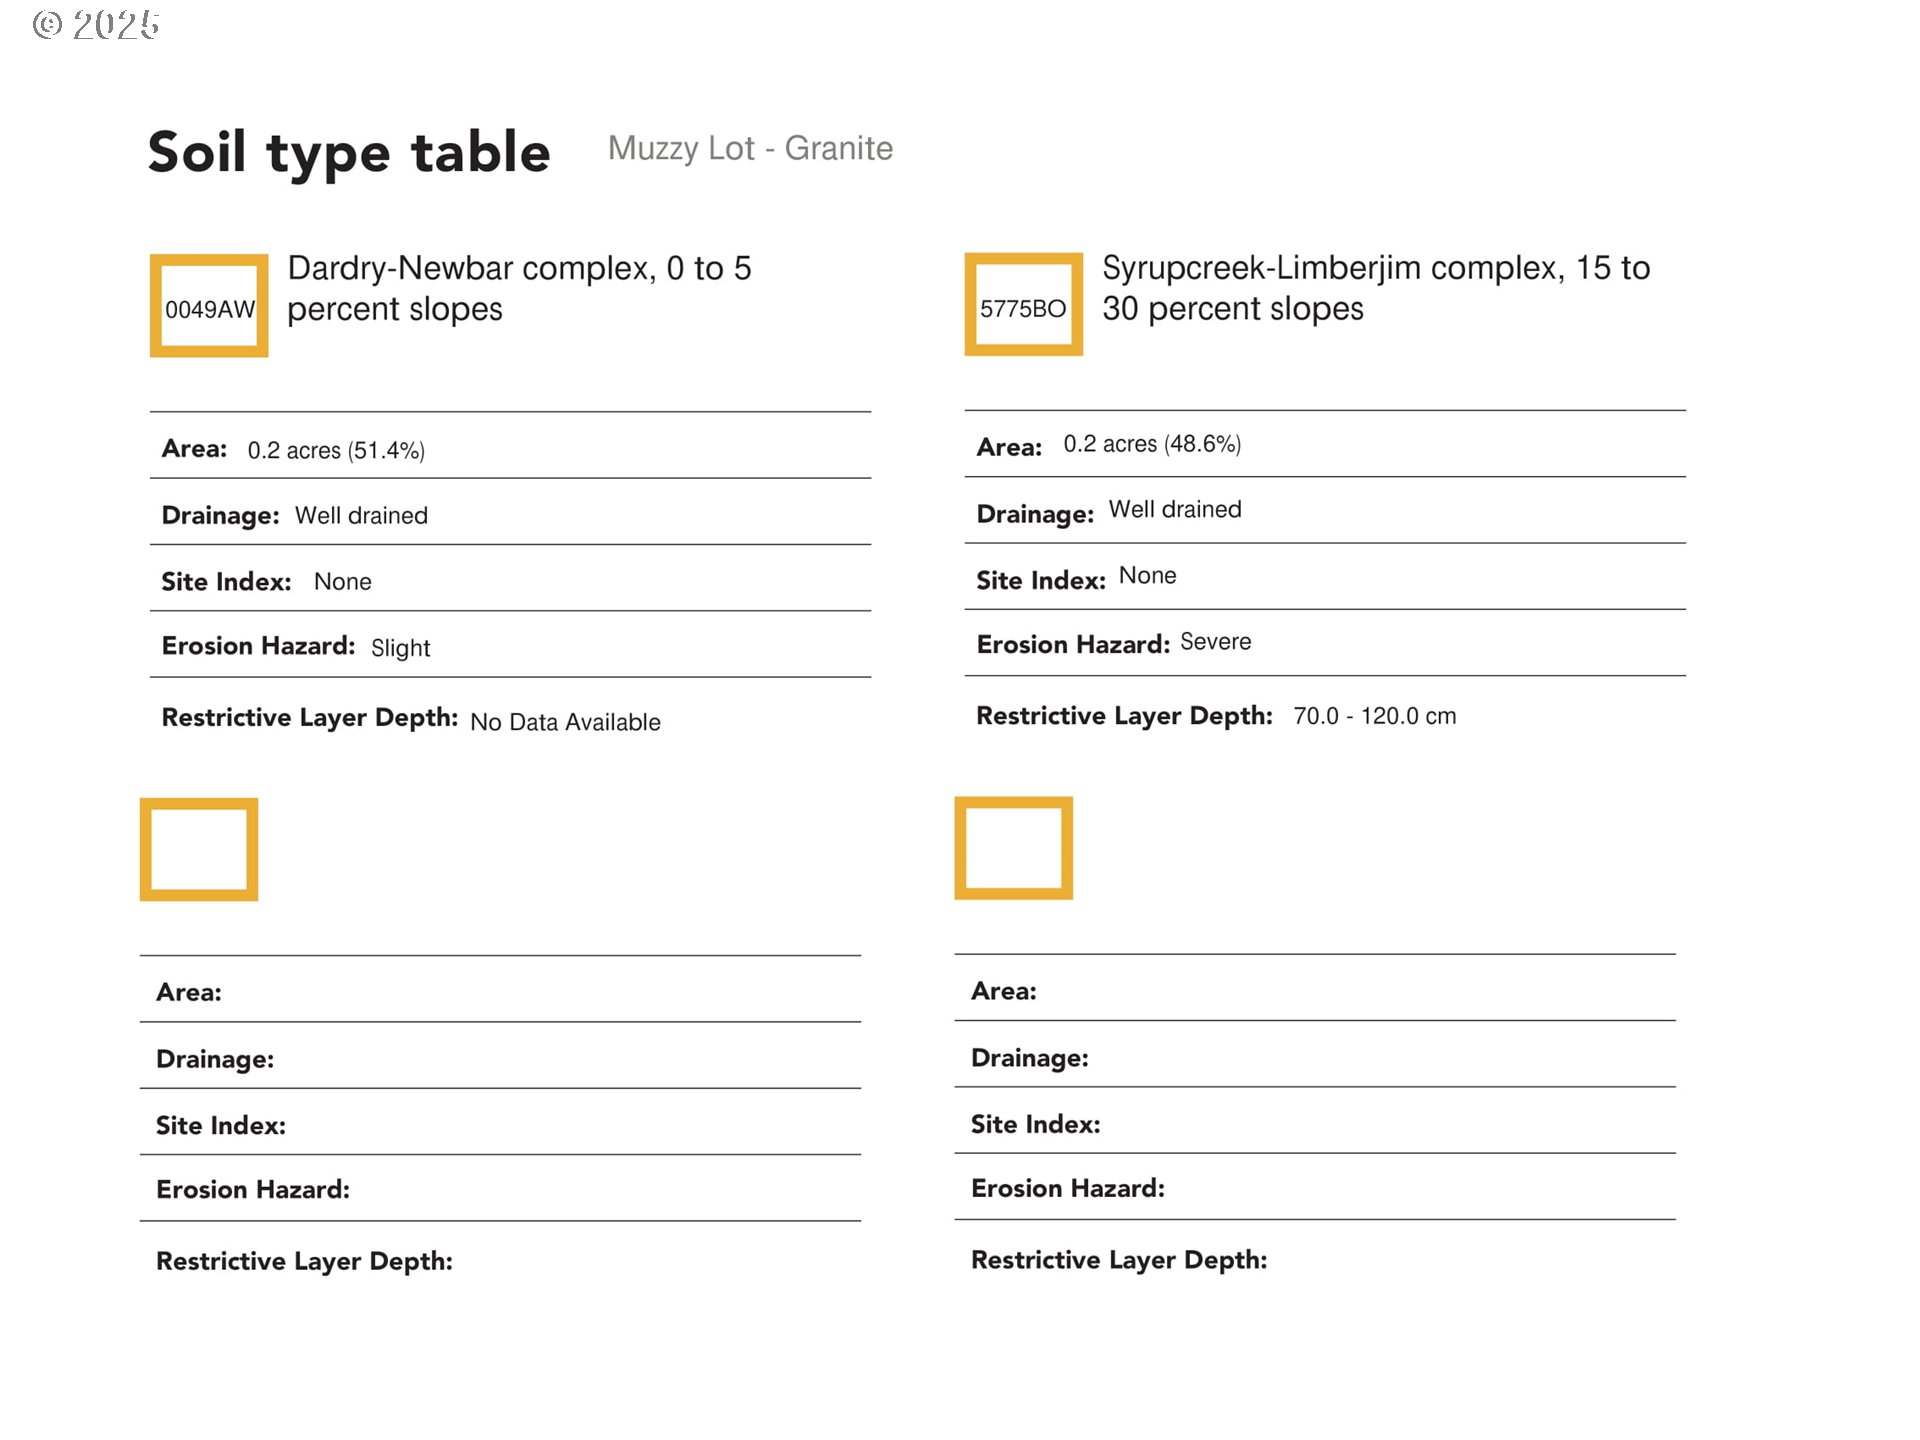Click the empty bottom-left Area label
The image size is (1920, 1440).
click(x=189, y=992)
